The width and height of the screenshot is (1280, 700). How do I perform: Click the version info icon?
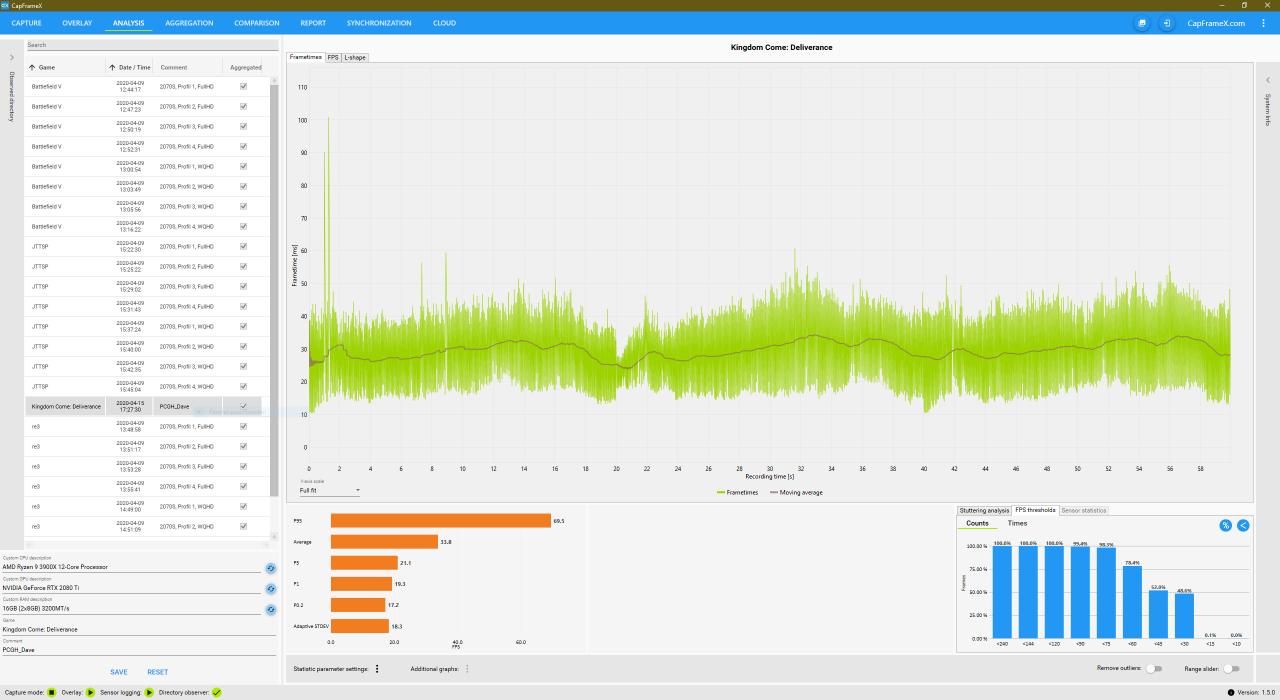[1230, 692]
